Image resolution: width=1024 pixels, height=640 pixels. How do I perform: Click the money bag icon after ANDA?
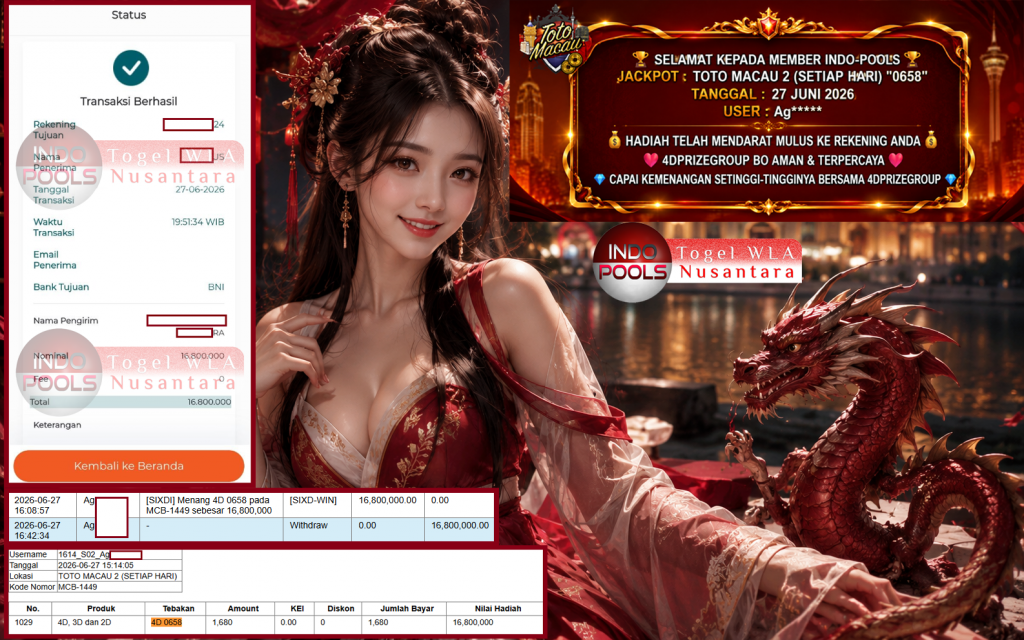pyautogui.click(x=931, y=140)
